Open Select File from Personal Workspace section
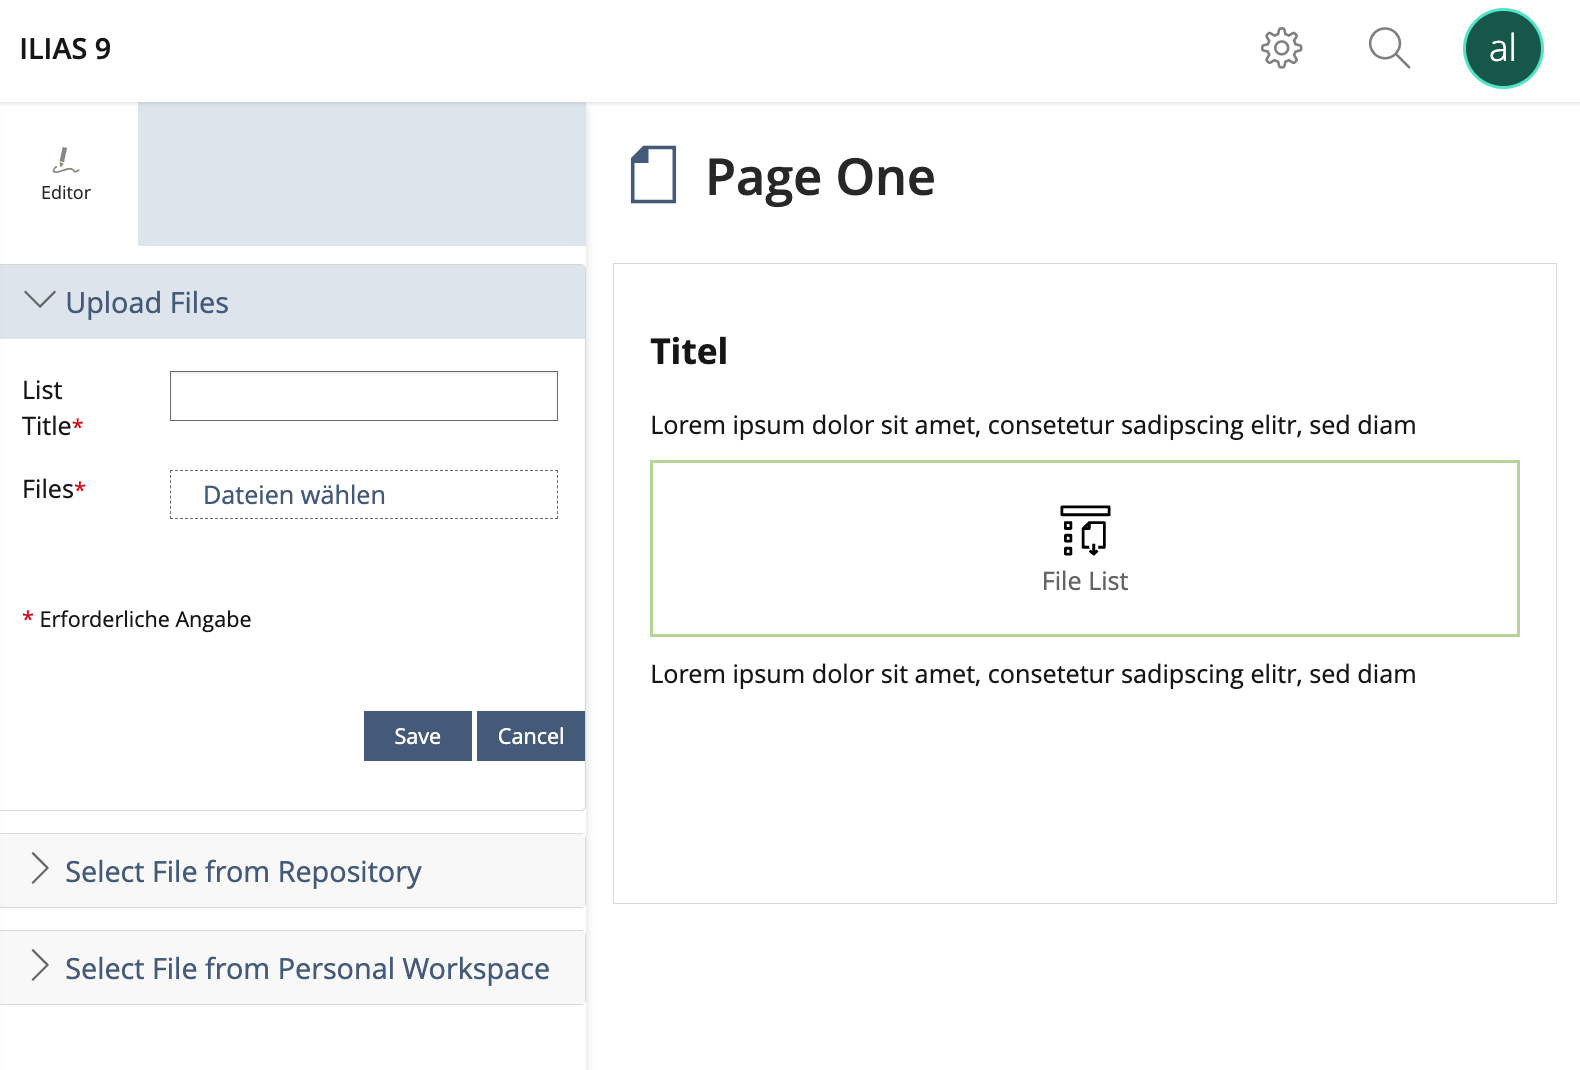 [307, 968]
